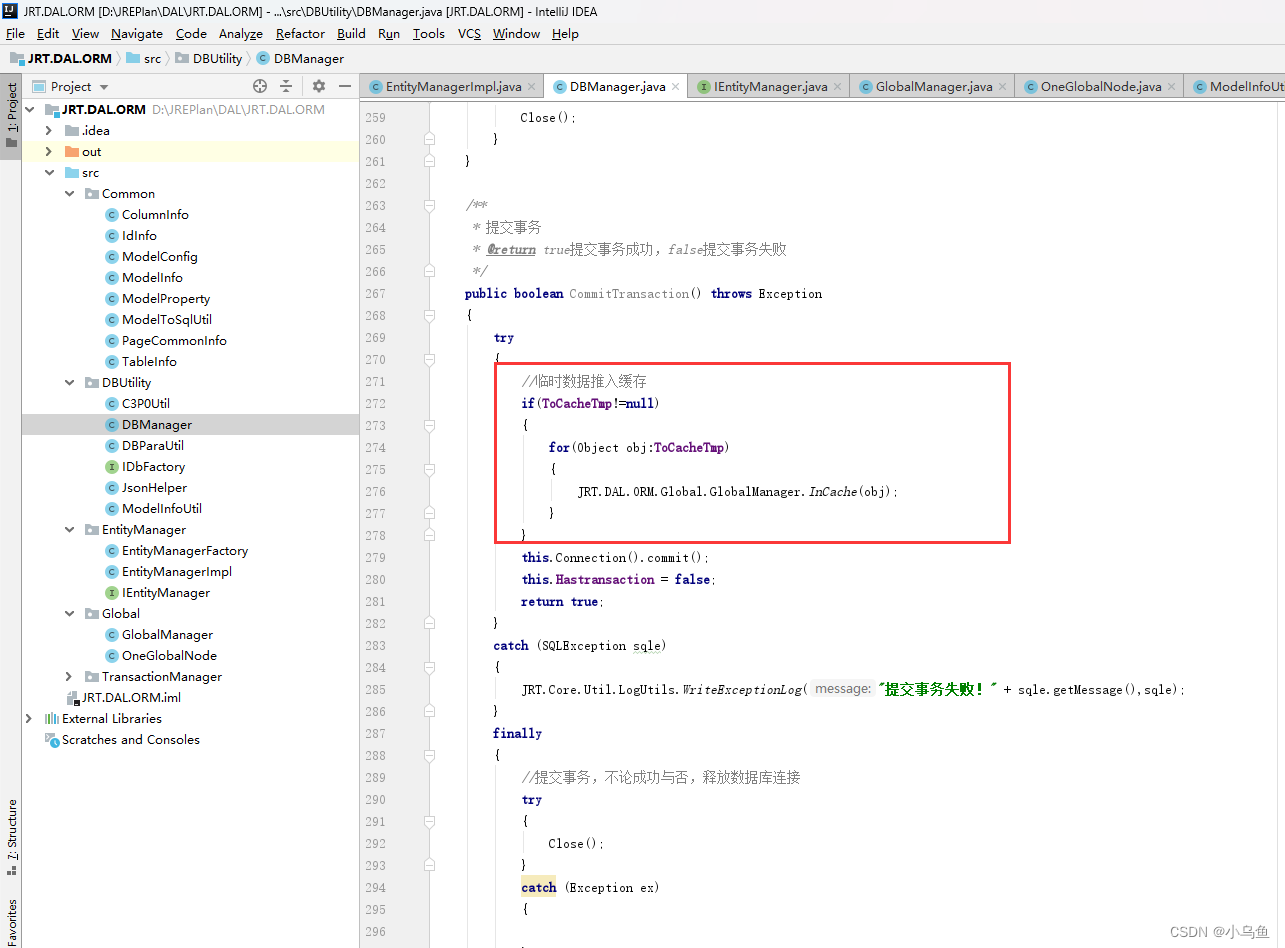This screenshot has height=948, width=1285.
Task: Select IdInfo class in tree
Action: click(139, 235)
